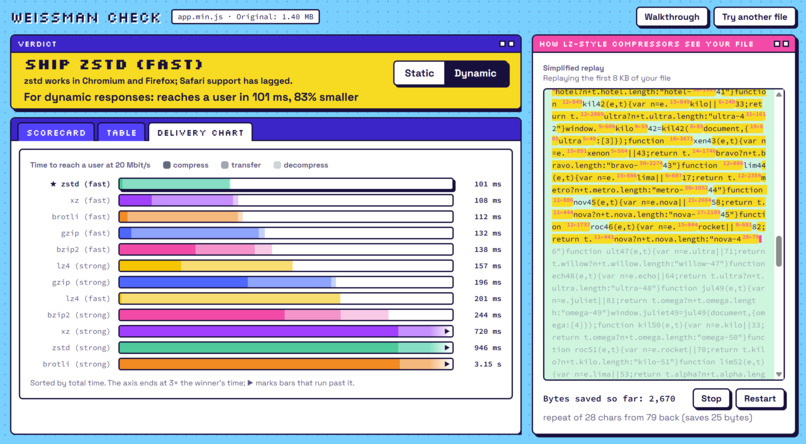Click the gzip (fast) row label
This screenshot has width=806, height=444.
pyautogui.click(x=85, y=233)
